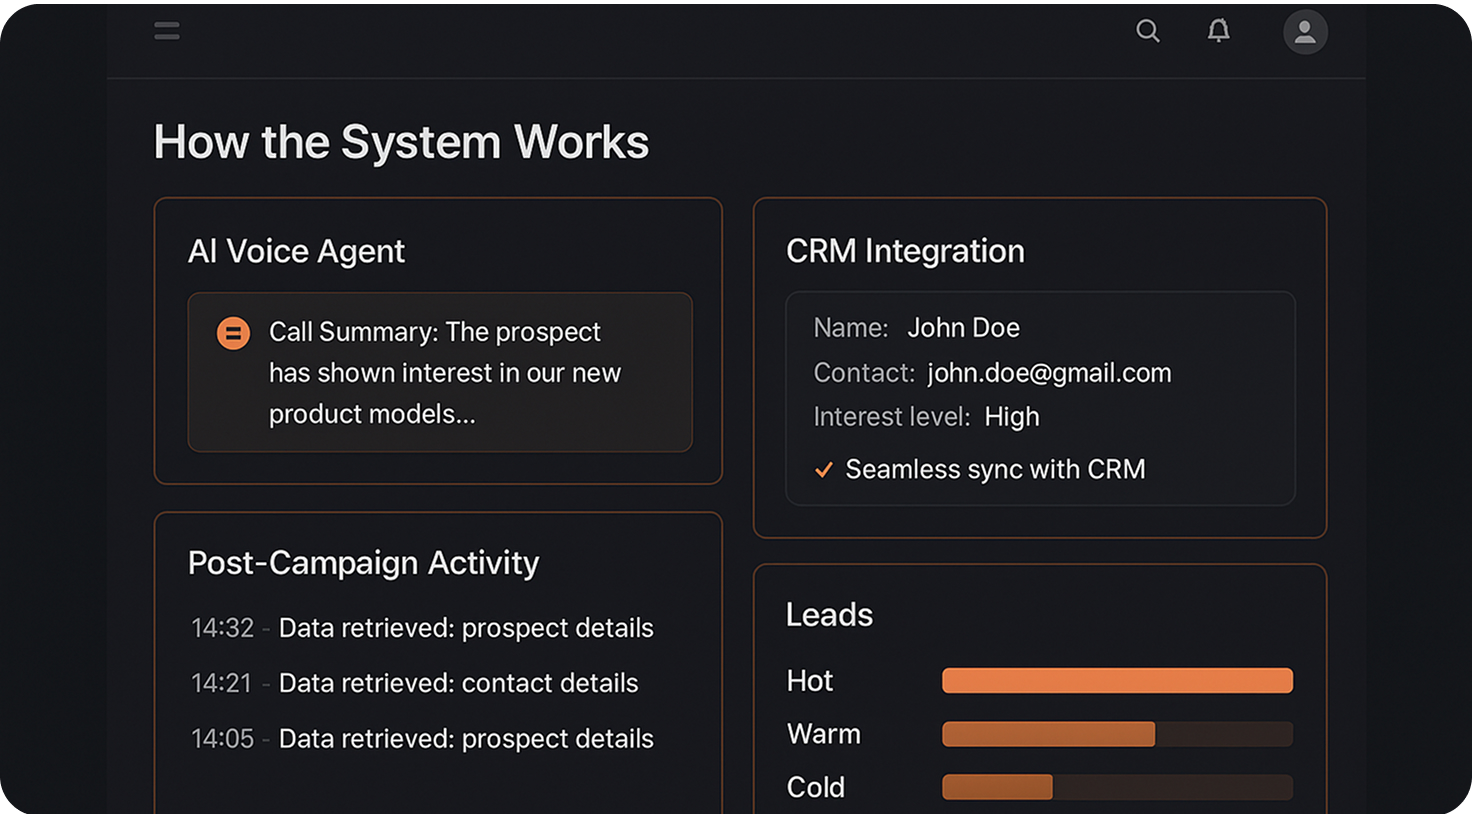
Task: Open the Call Summary message box
Action: pyautogui.click(x=440, y=372)
